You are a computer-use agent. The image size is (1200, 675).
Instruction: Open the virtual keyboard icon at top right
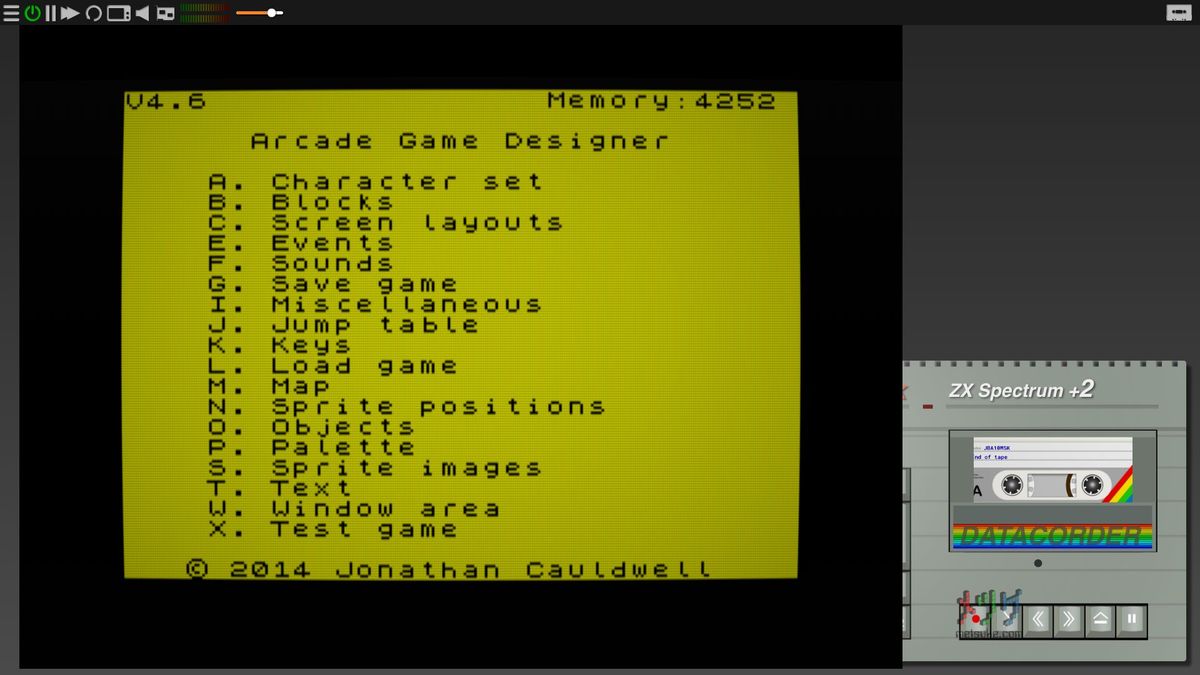(x=1178, y=12)
